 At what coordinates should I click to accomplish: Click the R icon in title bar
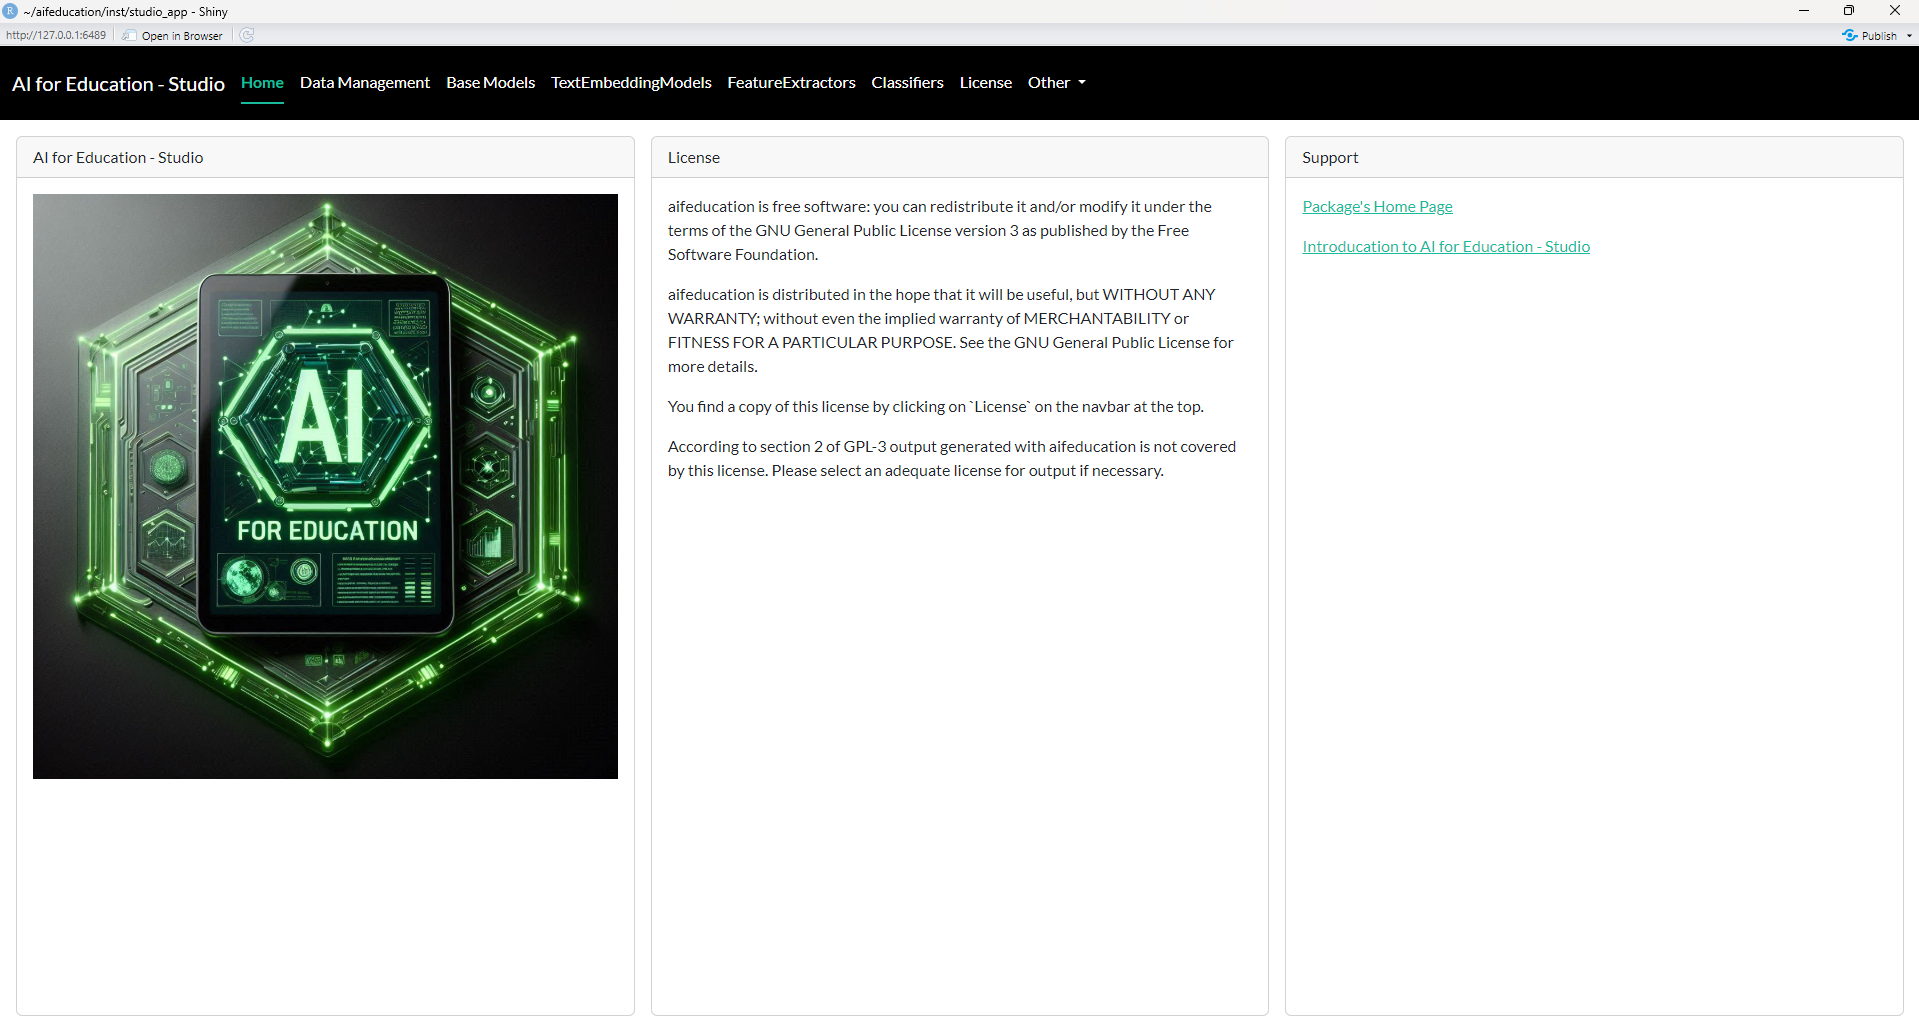point(10,11)
